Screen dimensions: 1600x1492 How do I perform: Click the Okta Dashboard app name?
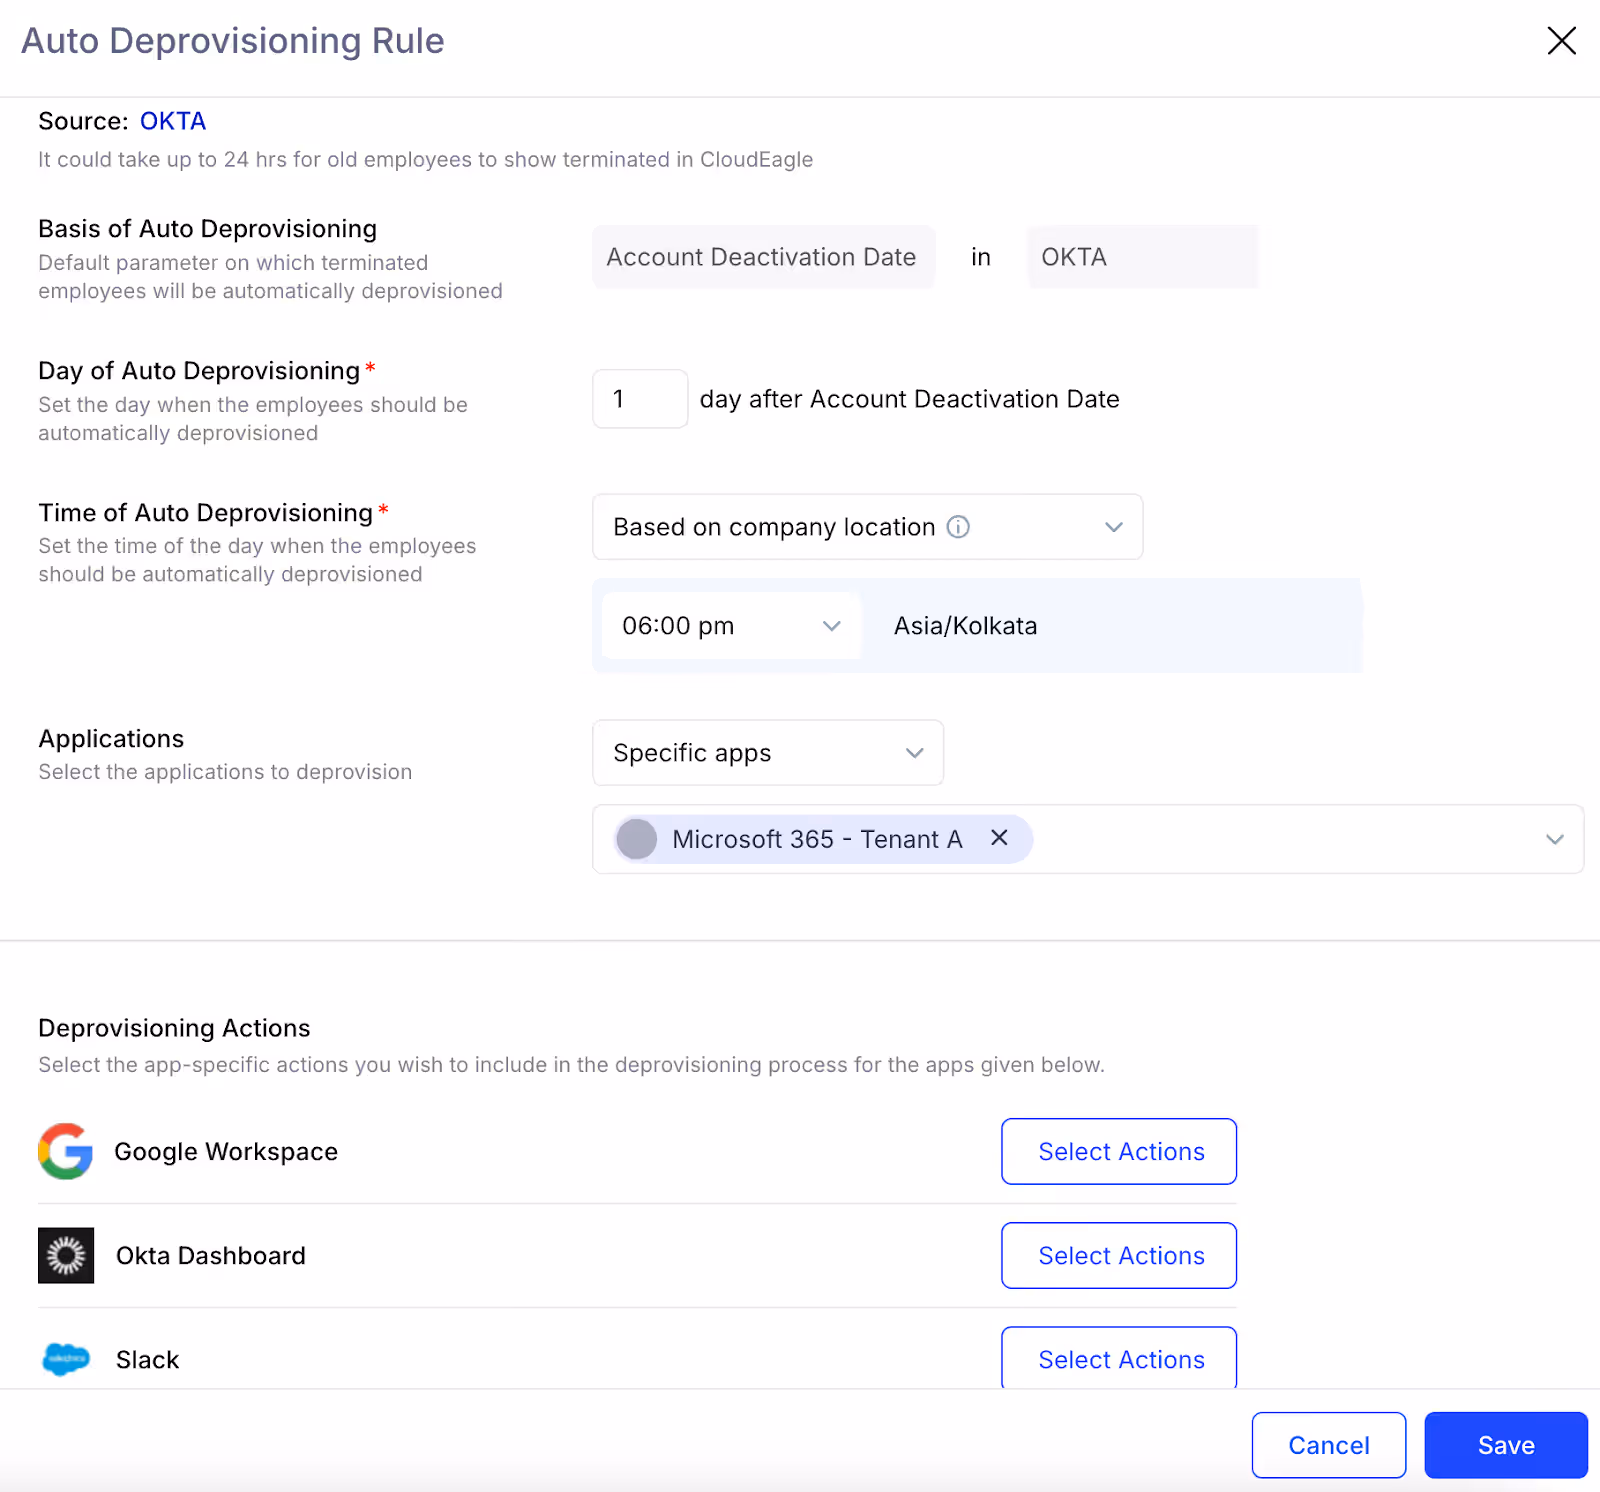211,1256
